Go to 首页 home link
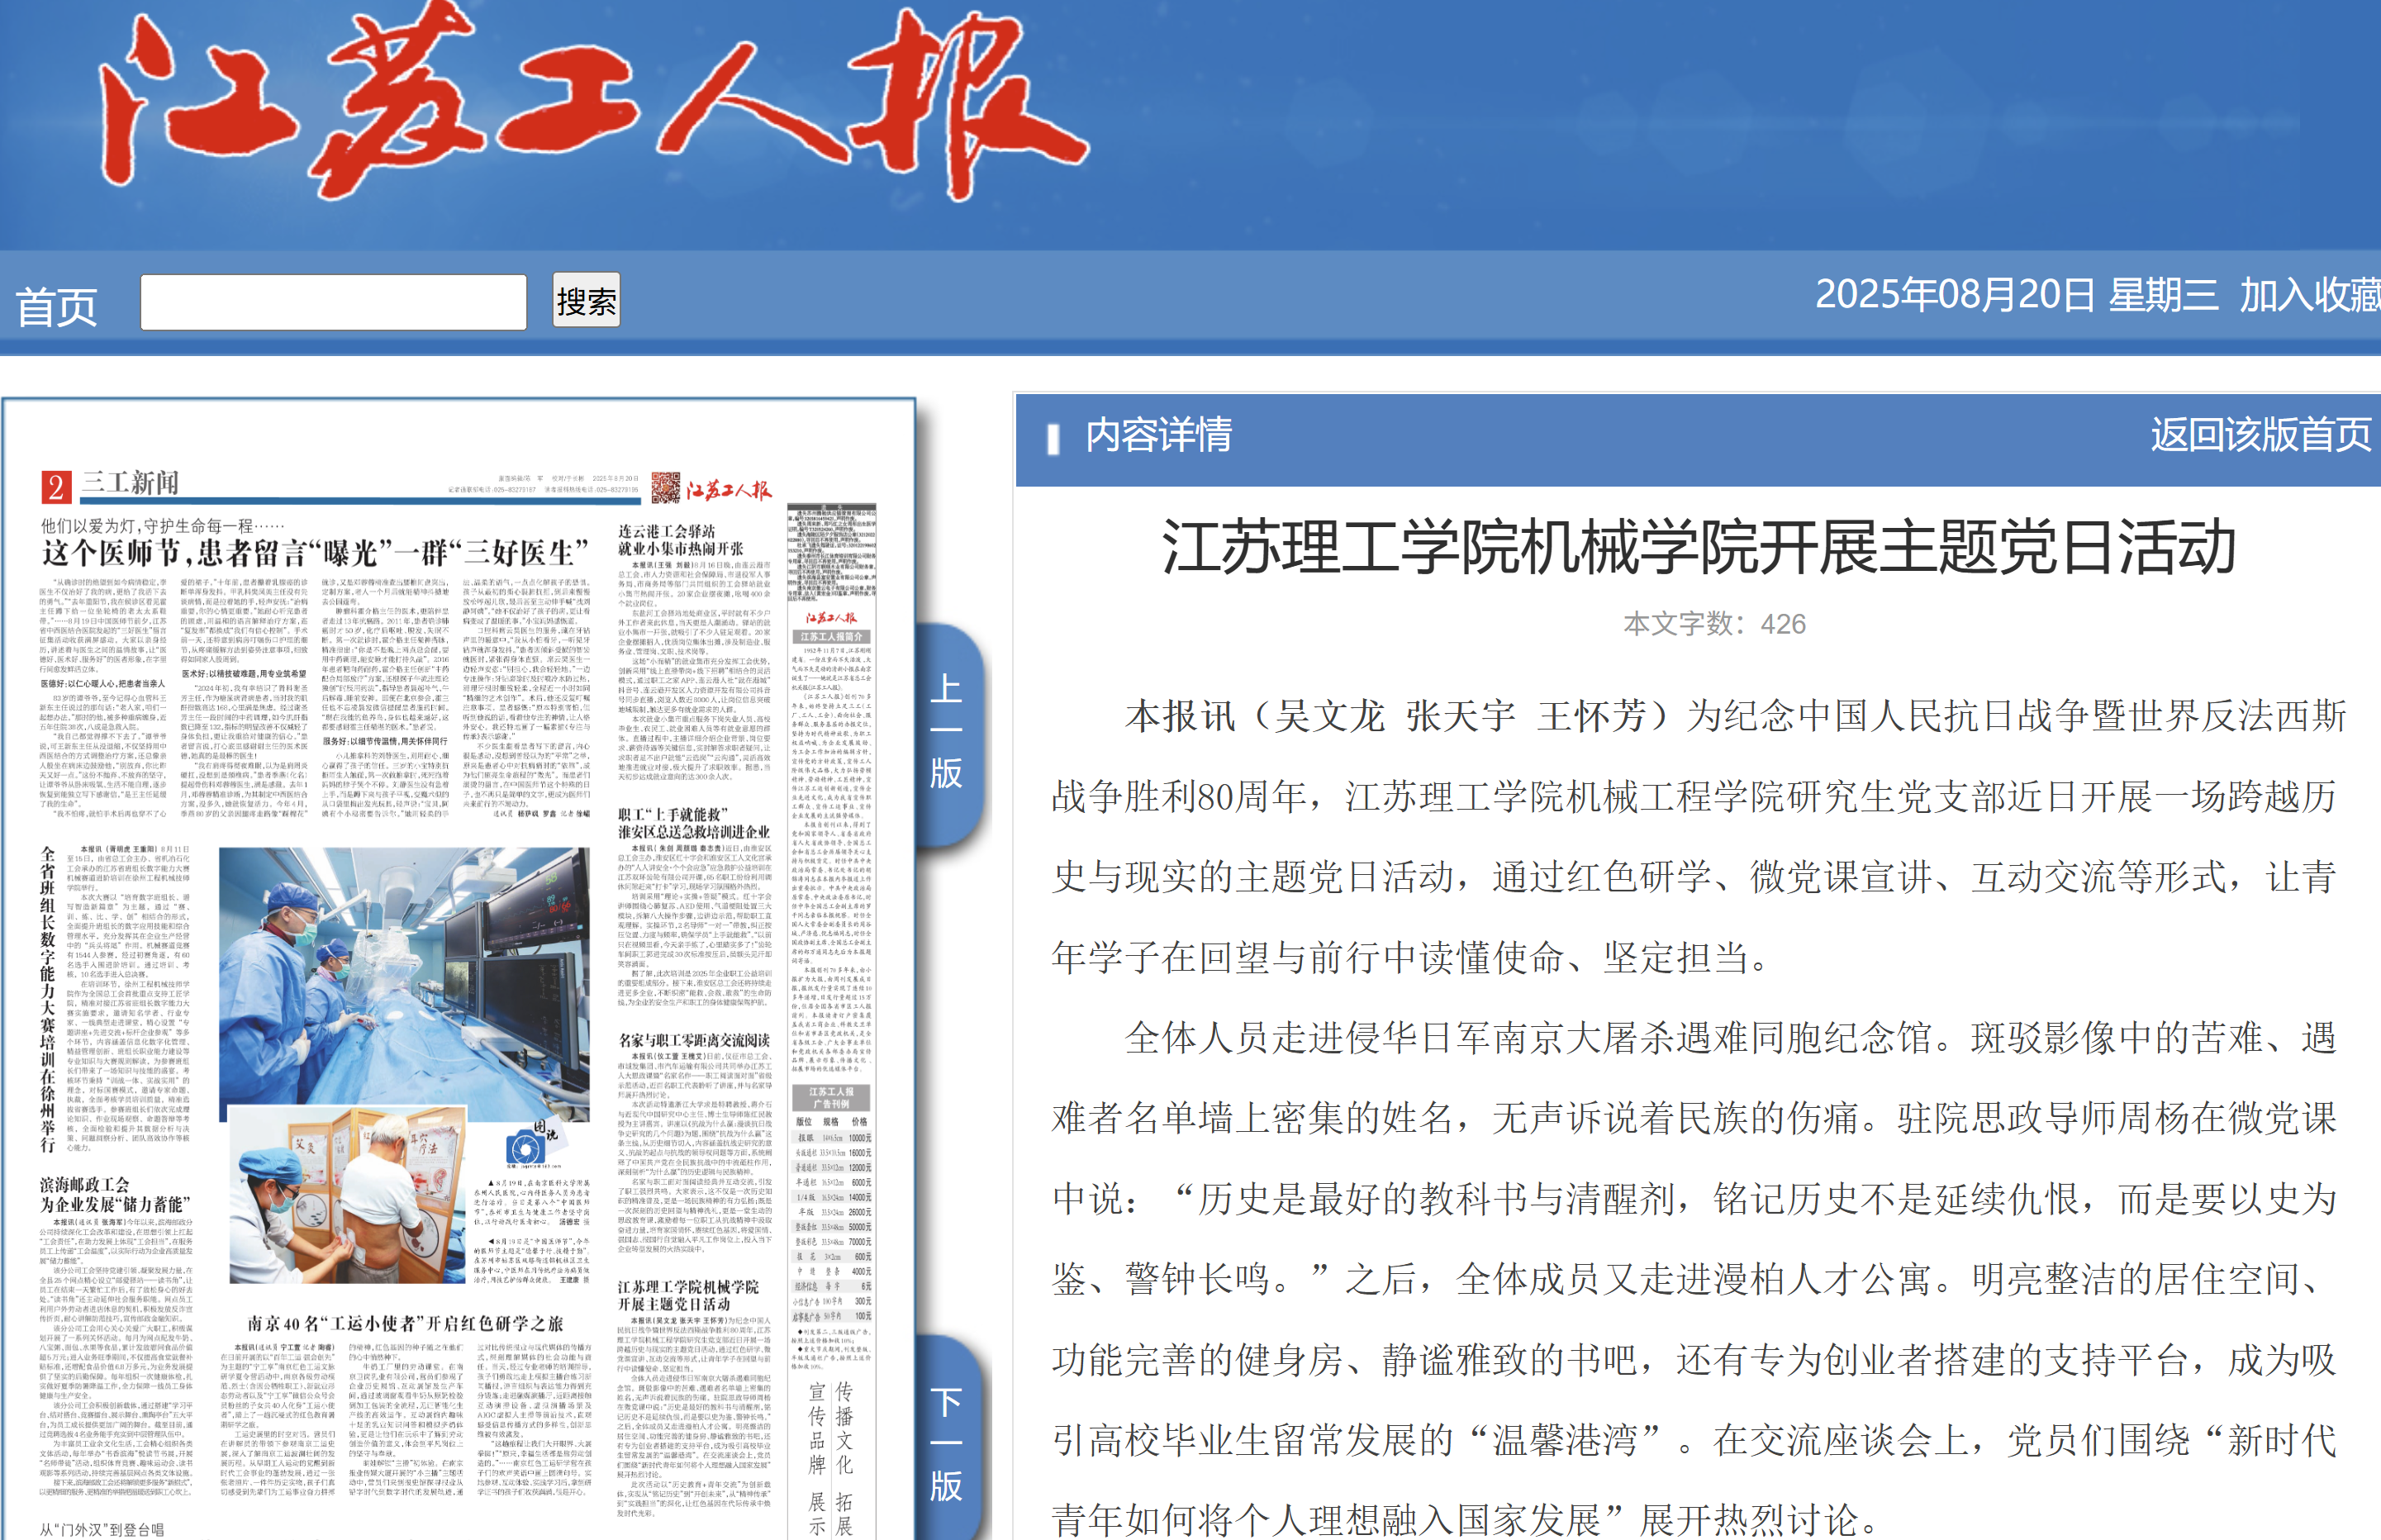Viewport: 2381px width, 1540px height. [56, 306]
